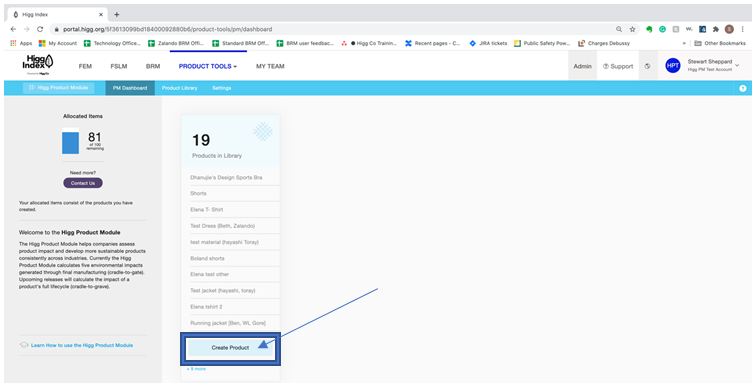Screen dimensions: 754x390
Task: Open the Support help link
Action: tap(618, 66)
